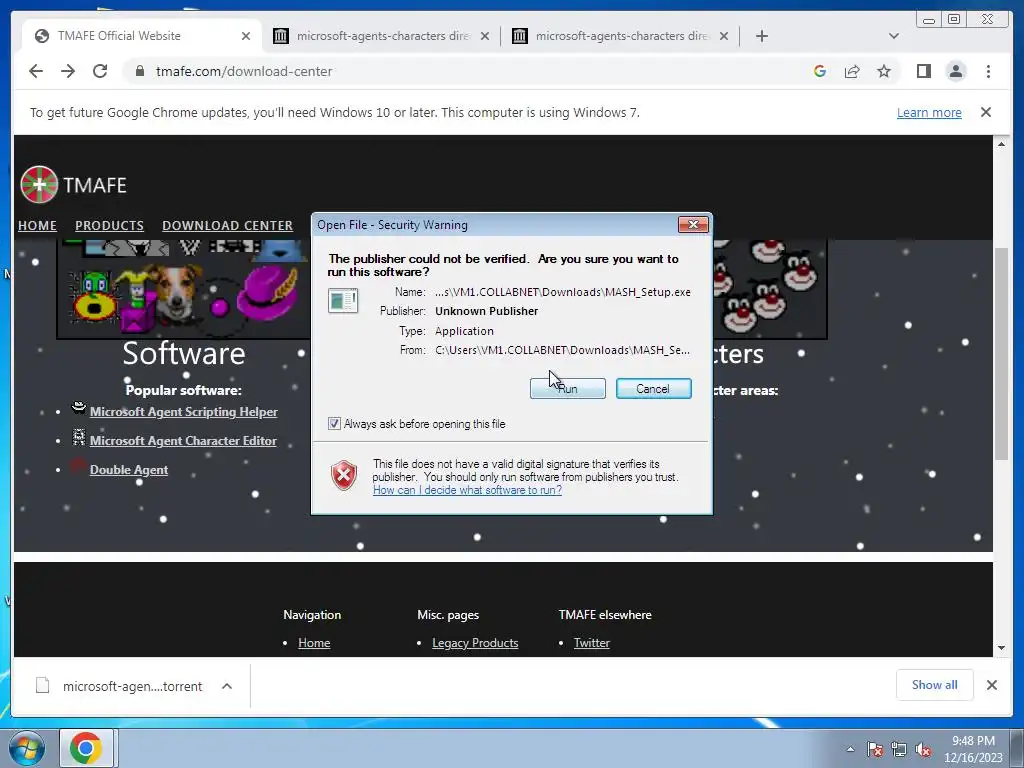
Task: Expand the torrent download options chevron
Action: 227,686
